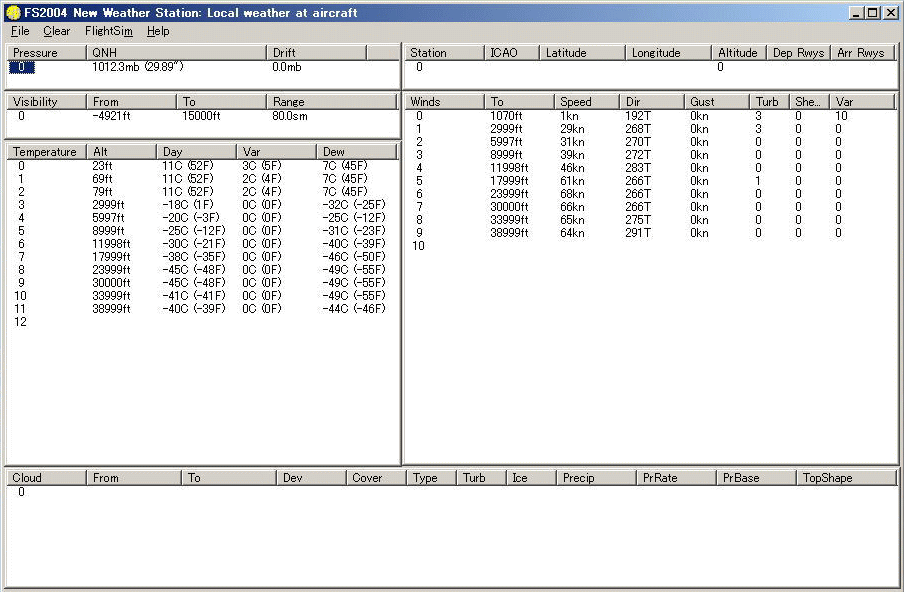Sort winds by the Speed column header

point(586,102)
